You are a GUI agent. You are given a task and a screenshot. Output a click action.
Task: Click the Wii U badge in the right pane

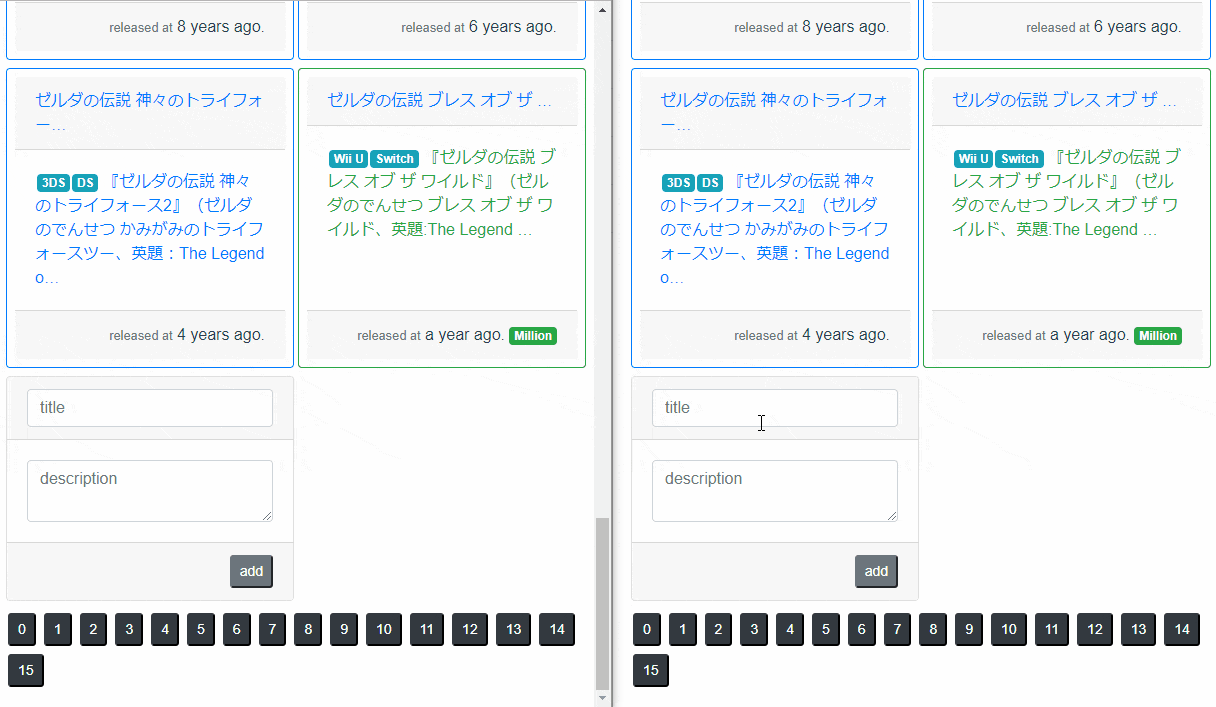point(974,158)
